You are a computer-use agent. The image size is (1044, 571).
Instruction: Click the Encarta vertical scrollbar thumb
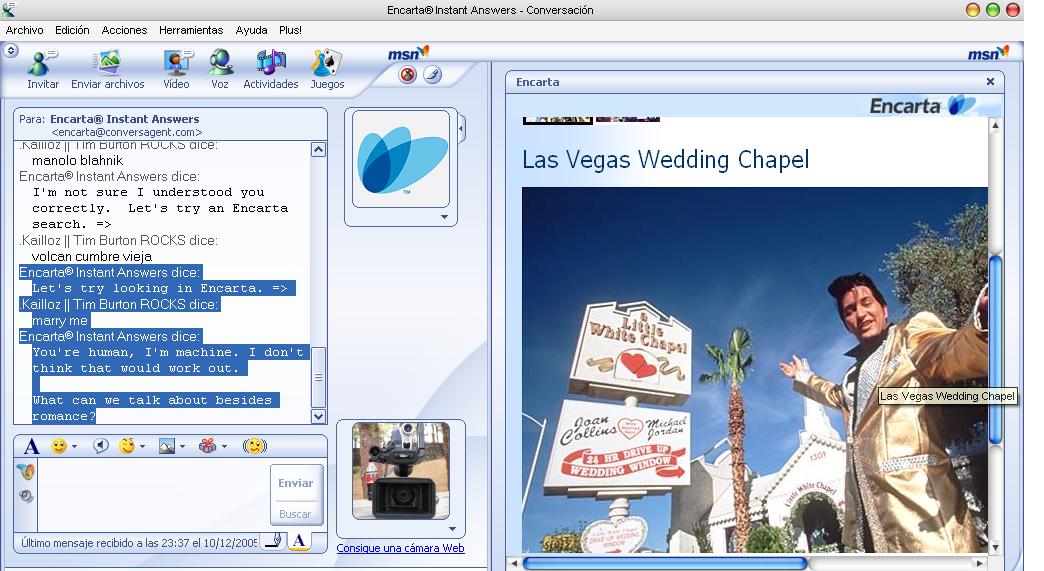point(996,350)
